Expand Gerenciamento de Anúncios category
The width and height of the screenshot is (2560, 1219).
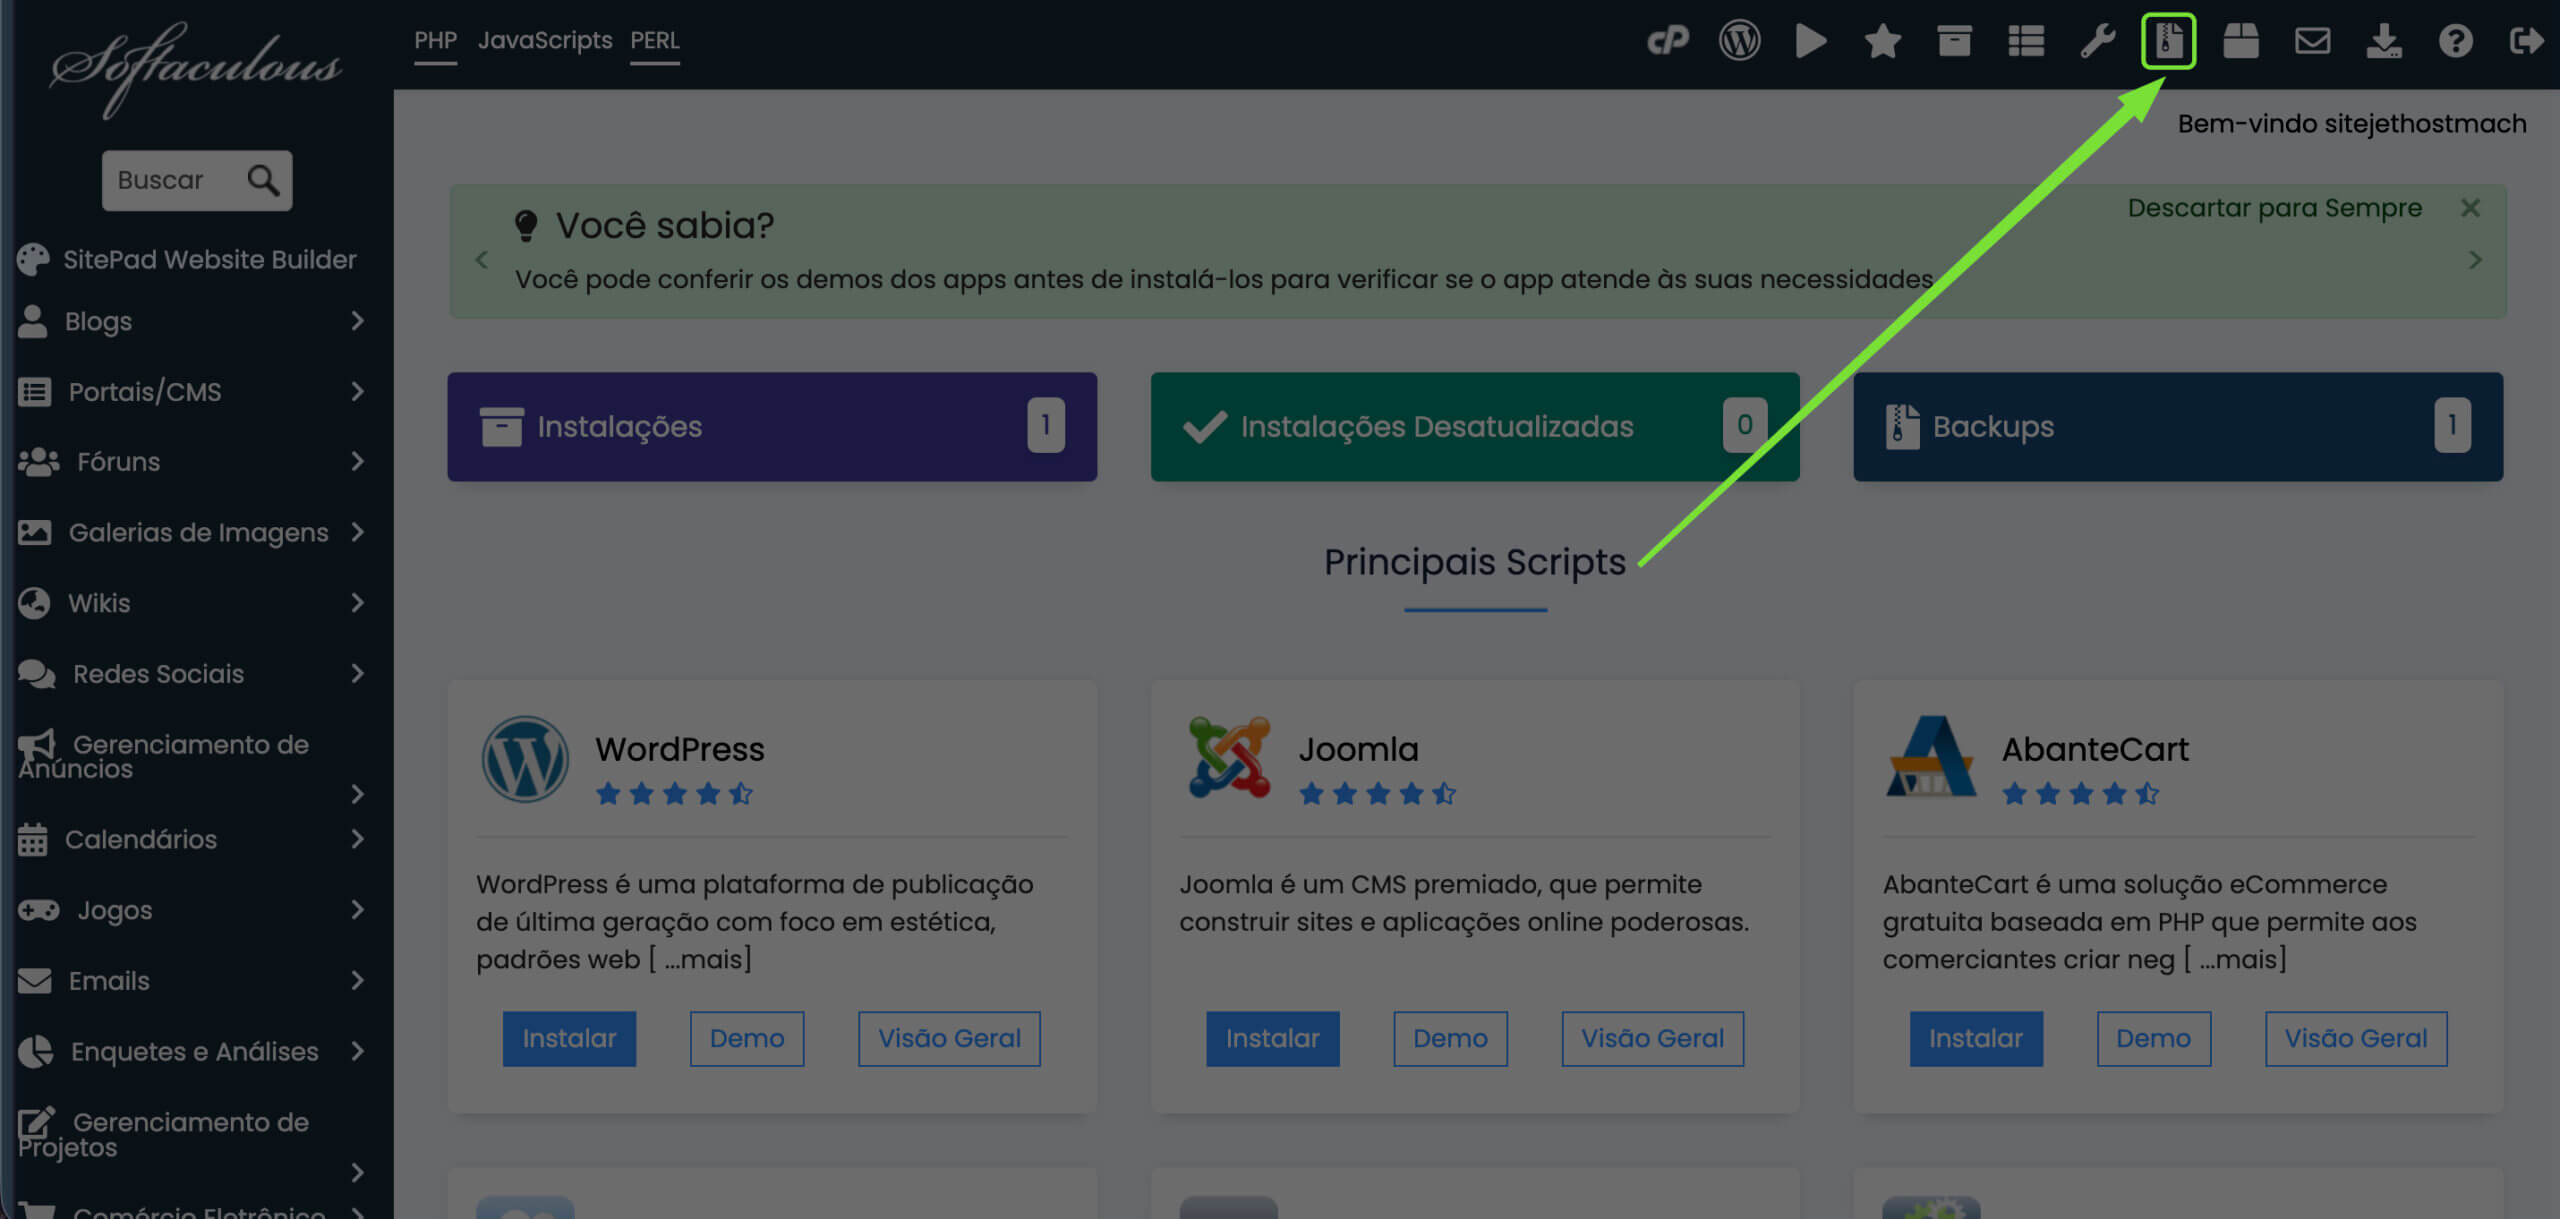[190, 766]
